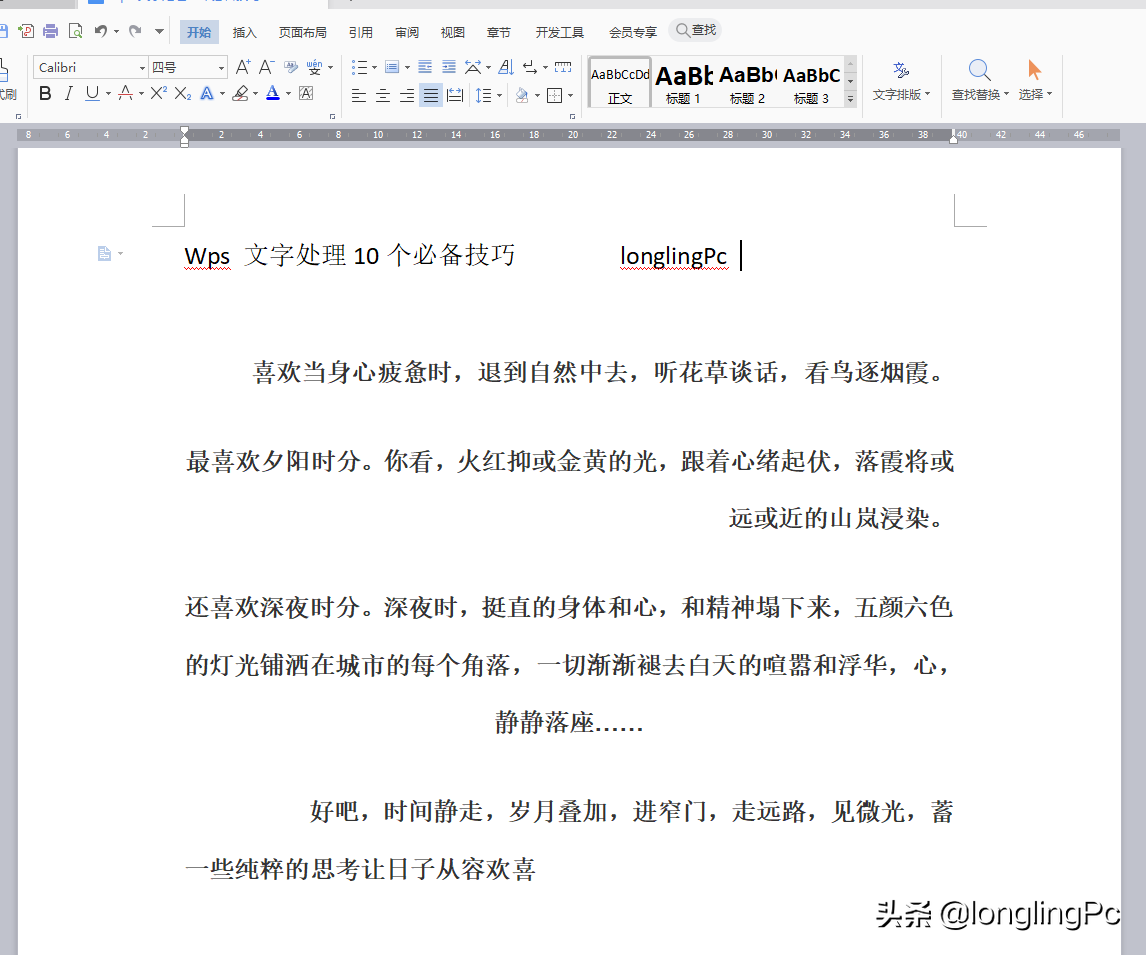Open the 开发工具 tab
This screenshot has width=1146, height=955.
click(x=560, y=32)
